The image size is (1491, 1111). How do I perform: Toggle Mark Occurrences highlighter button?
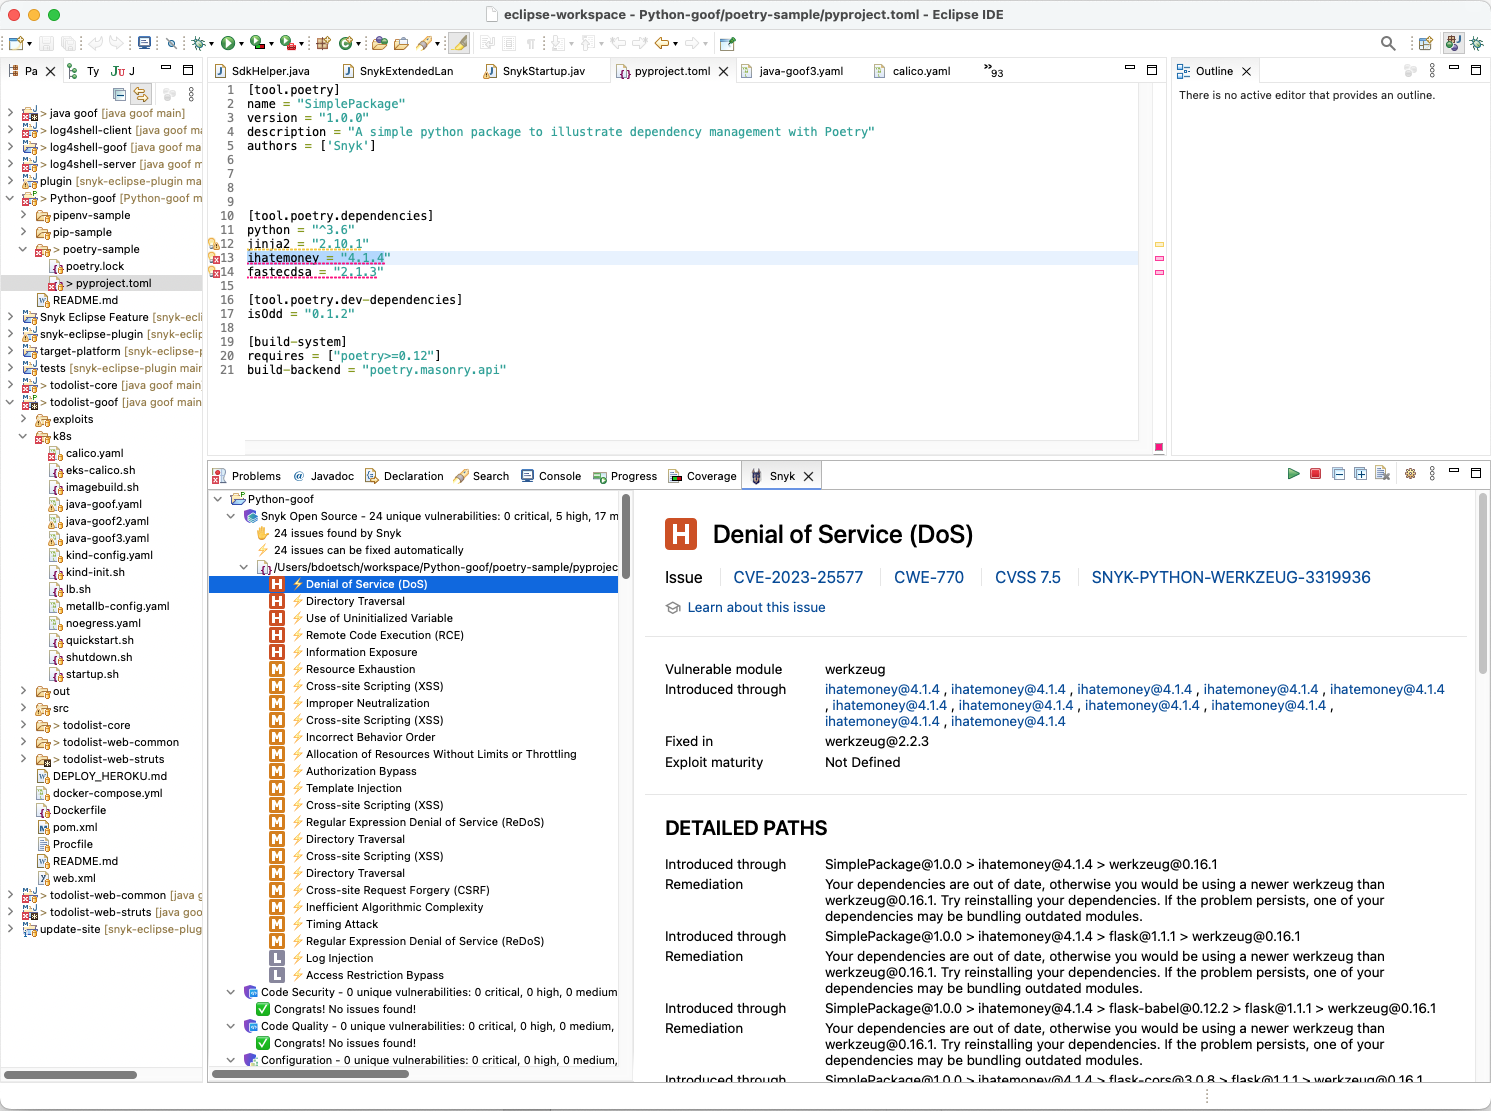click(459, 43)
